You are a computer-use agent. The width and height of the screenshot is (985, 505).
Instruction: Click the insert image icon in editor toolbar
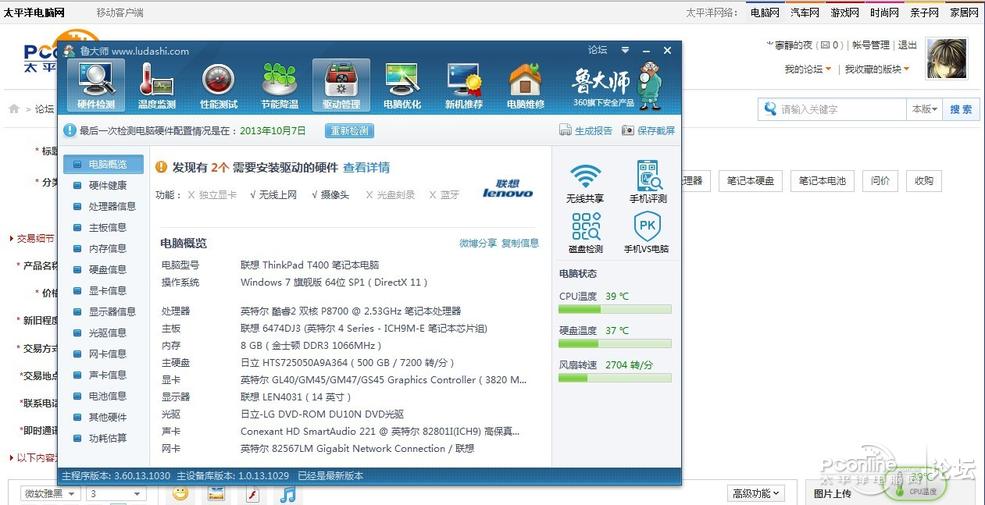click(x=217, y=494)
